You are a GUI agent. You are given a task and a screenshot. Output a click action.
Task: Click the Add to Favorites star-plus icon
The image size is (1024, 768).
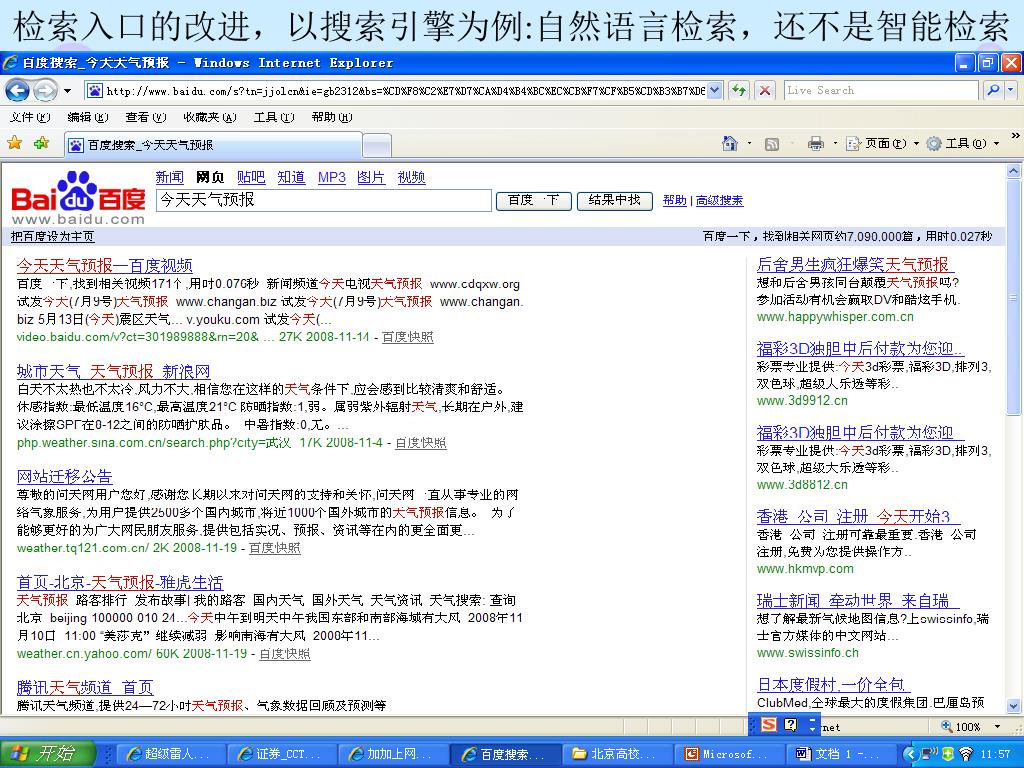point(41,143)
